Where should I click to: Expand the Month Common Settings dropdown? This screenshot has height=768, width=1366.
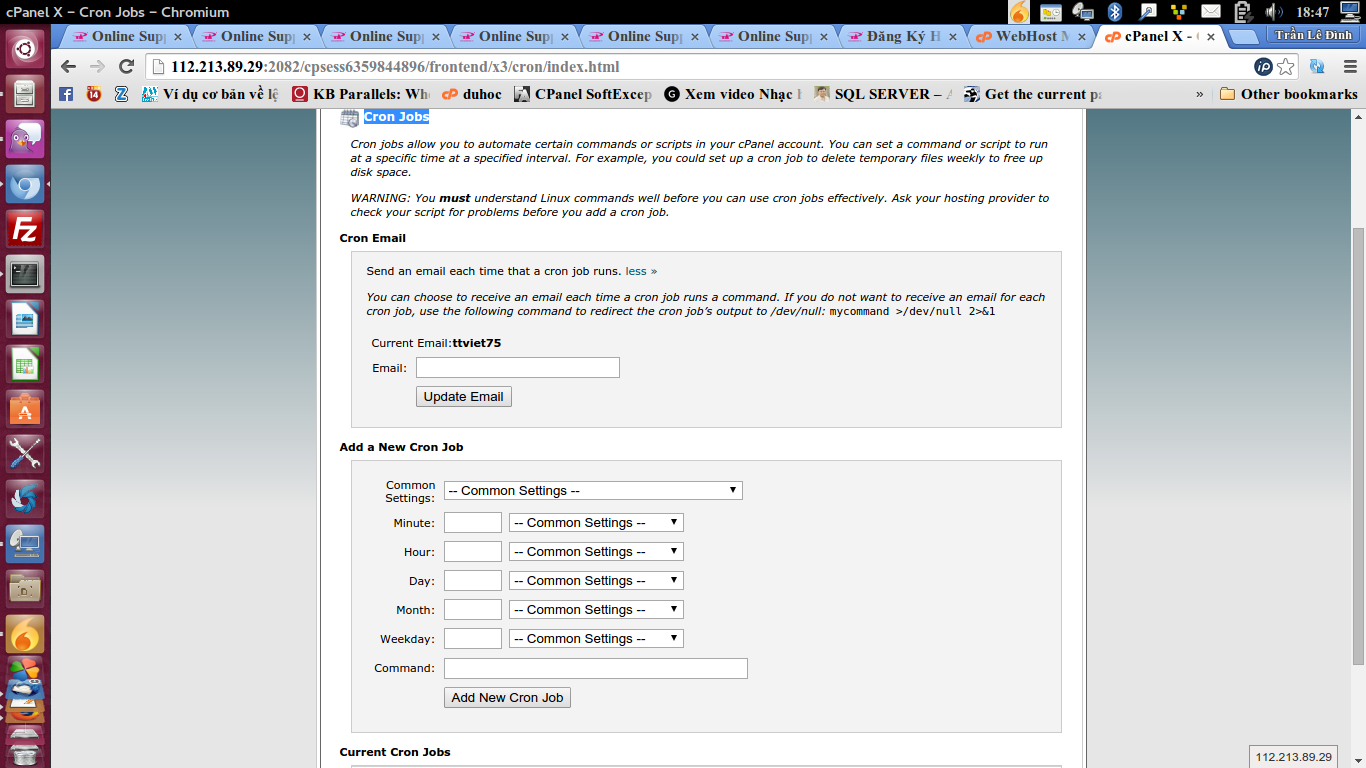tap(596, 610)
